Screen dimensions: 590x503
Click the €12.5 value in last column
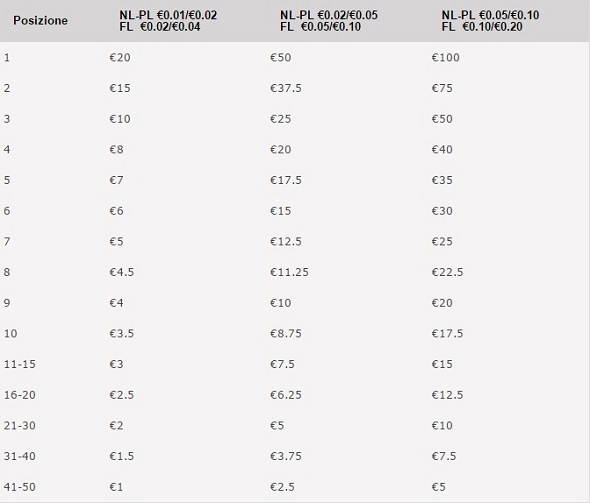click(447, 395)
